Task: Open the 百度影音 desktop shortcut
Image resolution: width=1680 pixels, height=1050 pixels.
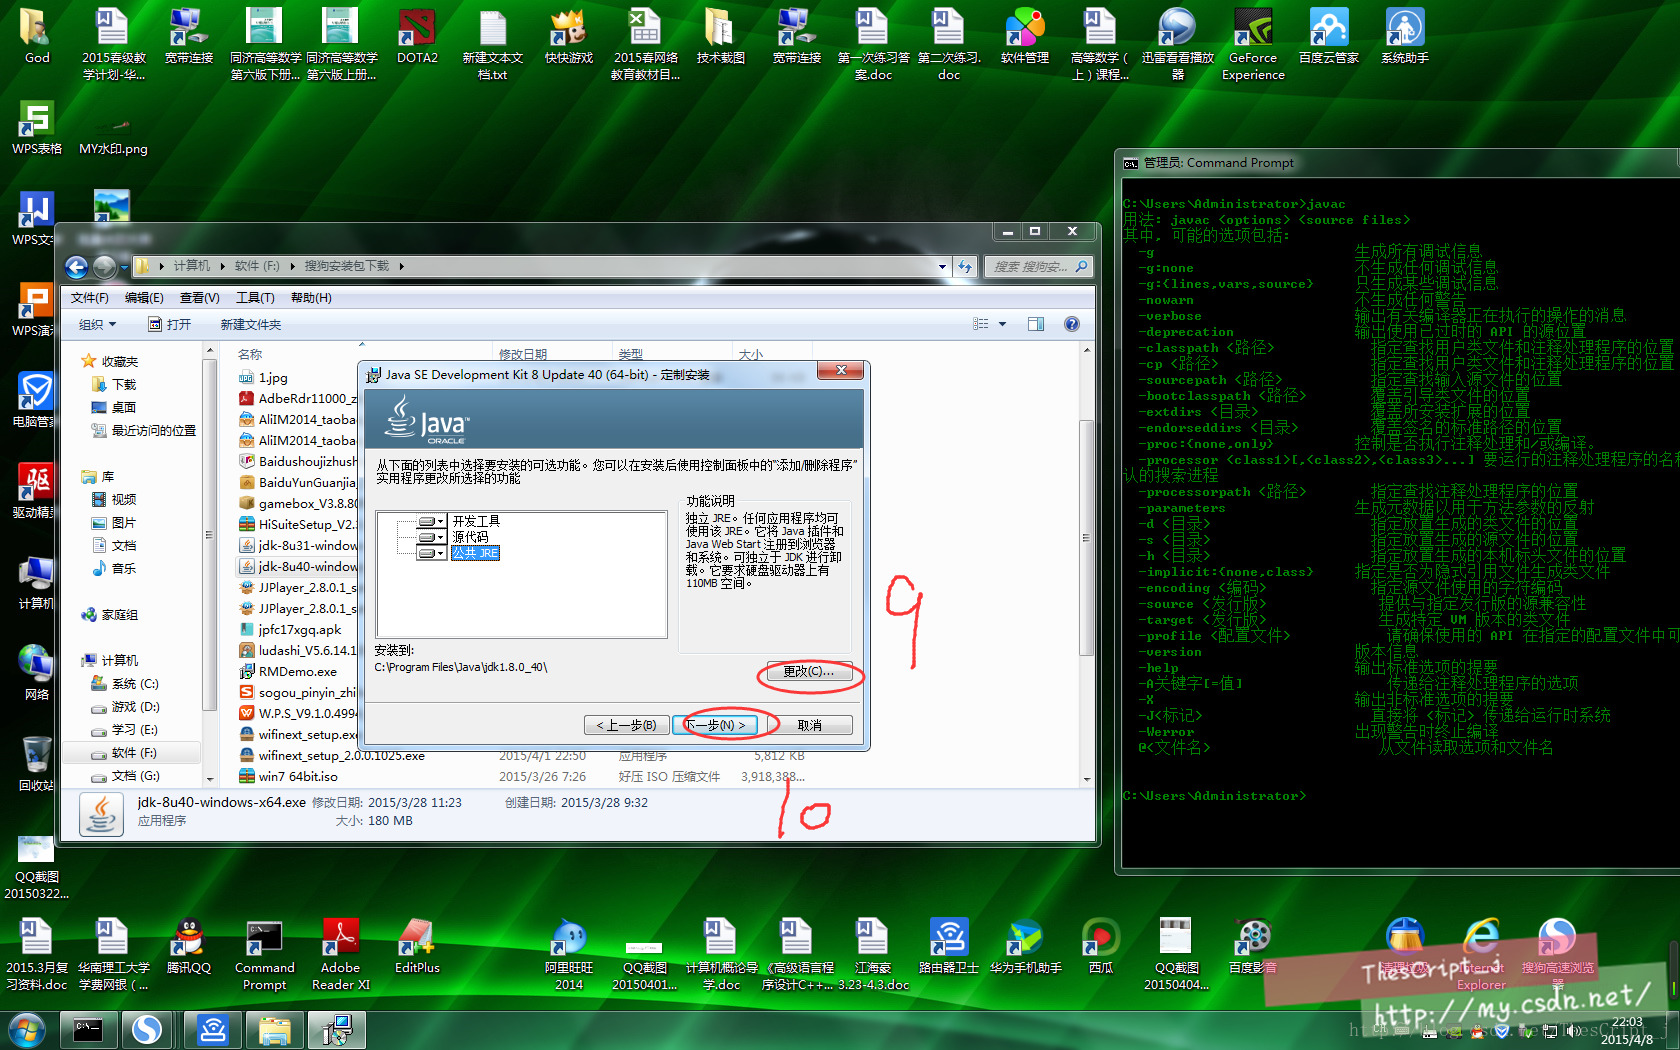Action: (1253, 946)
